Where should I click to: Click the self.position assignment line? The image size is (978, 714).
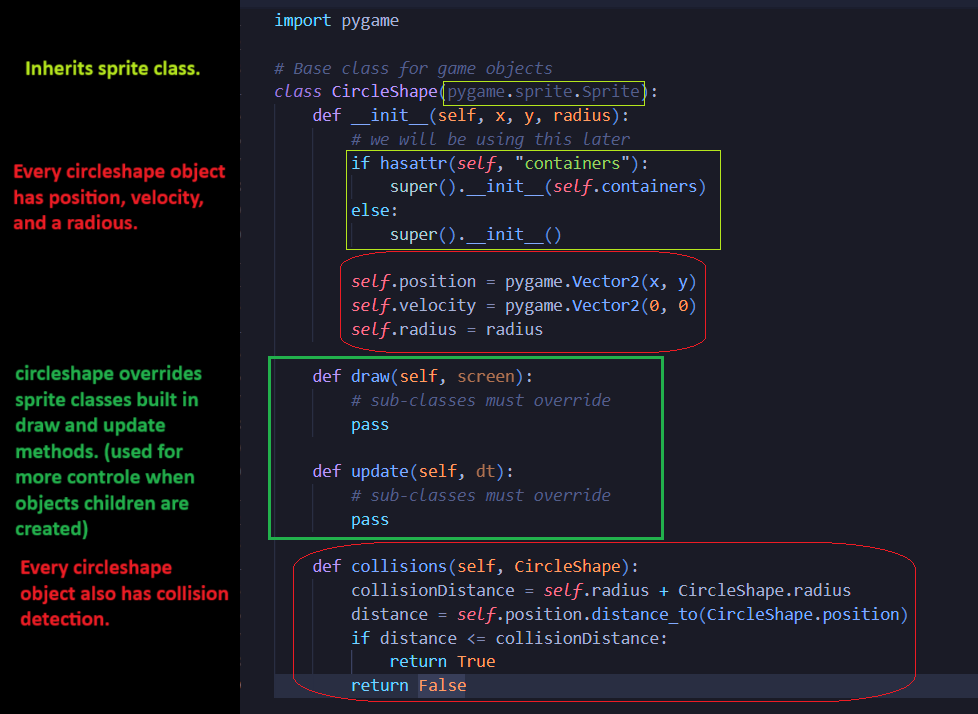(x=524, y=281)
